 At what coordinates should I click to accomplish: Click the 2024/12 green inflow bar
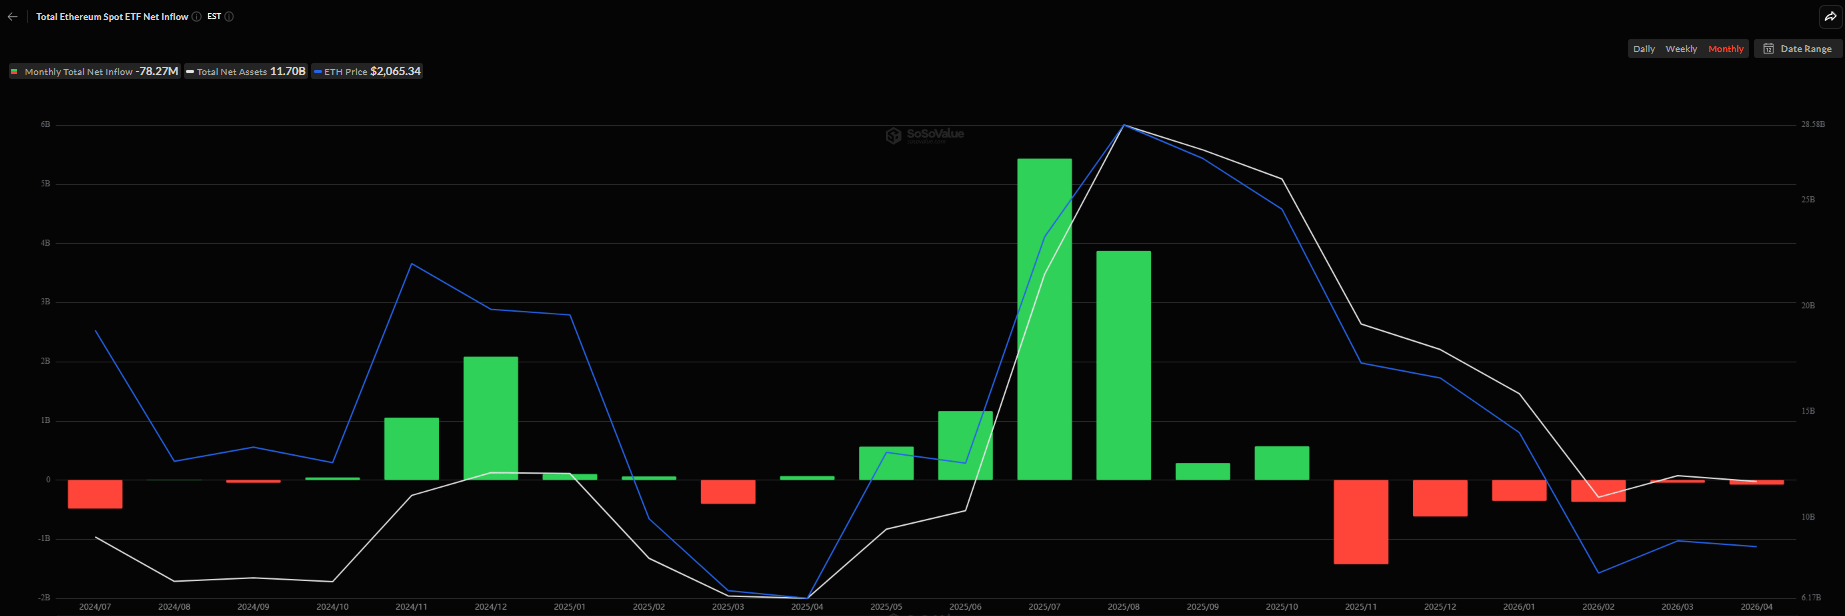coord(491,418)
